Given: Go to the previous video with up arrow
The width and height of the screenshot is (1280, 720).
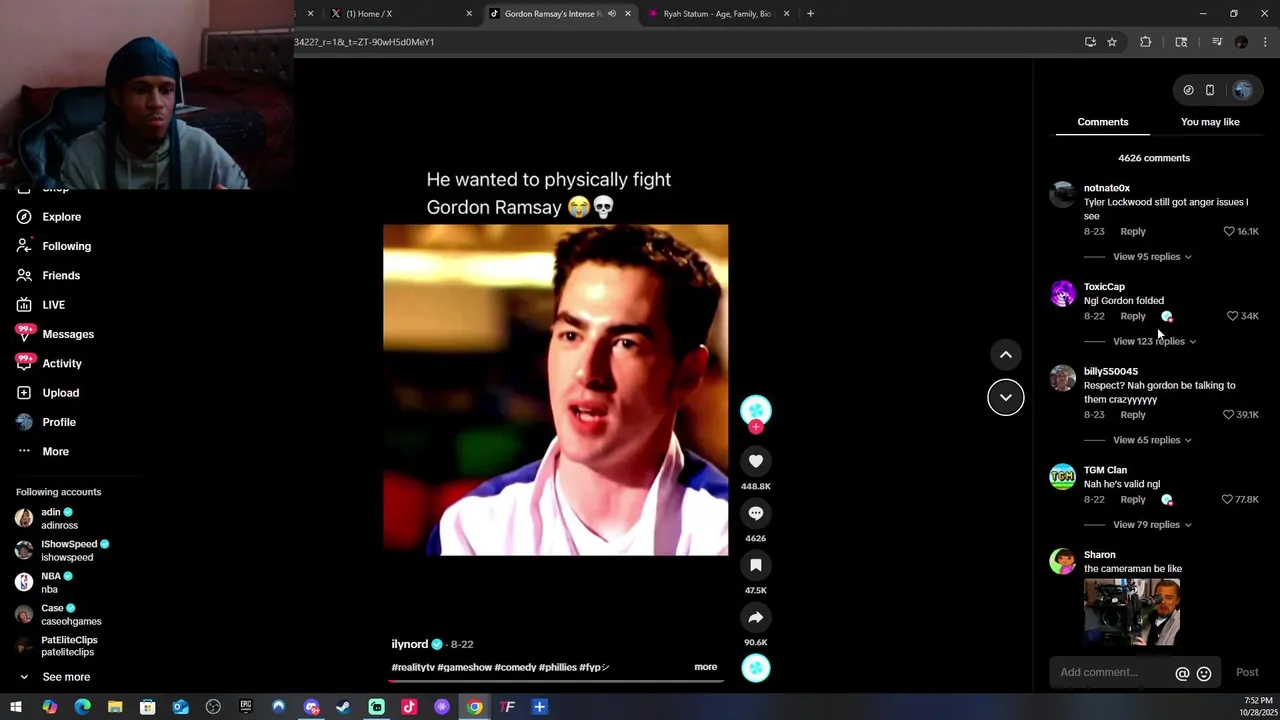Looking at the screenshot, I should tap(1006, 355).
